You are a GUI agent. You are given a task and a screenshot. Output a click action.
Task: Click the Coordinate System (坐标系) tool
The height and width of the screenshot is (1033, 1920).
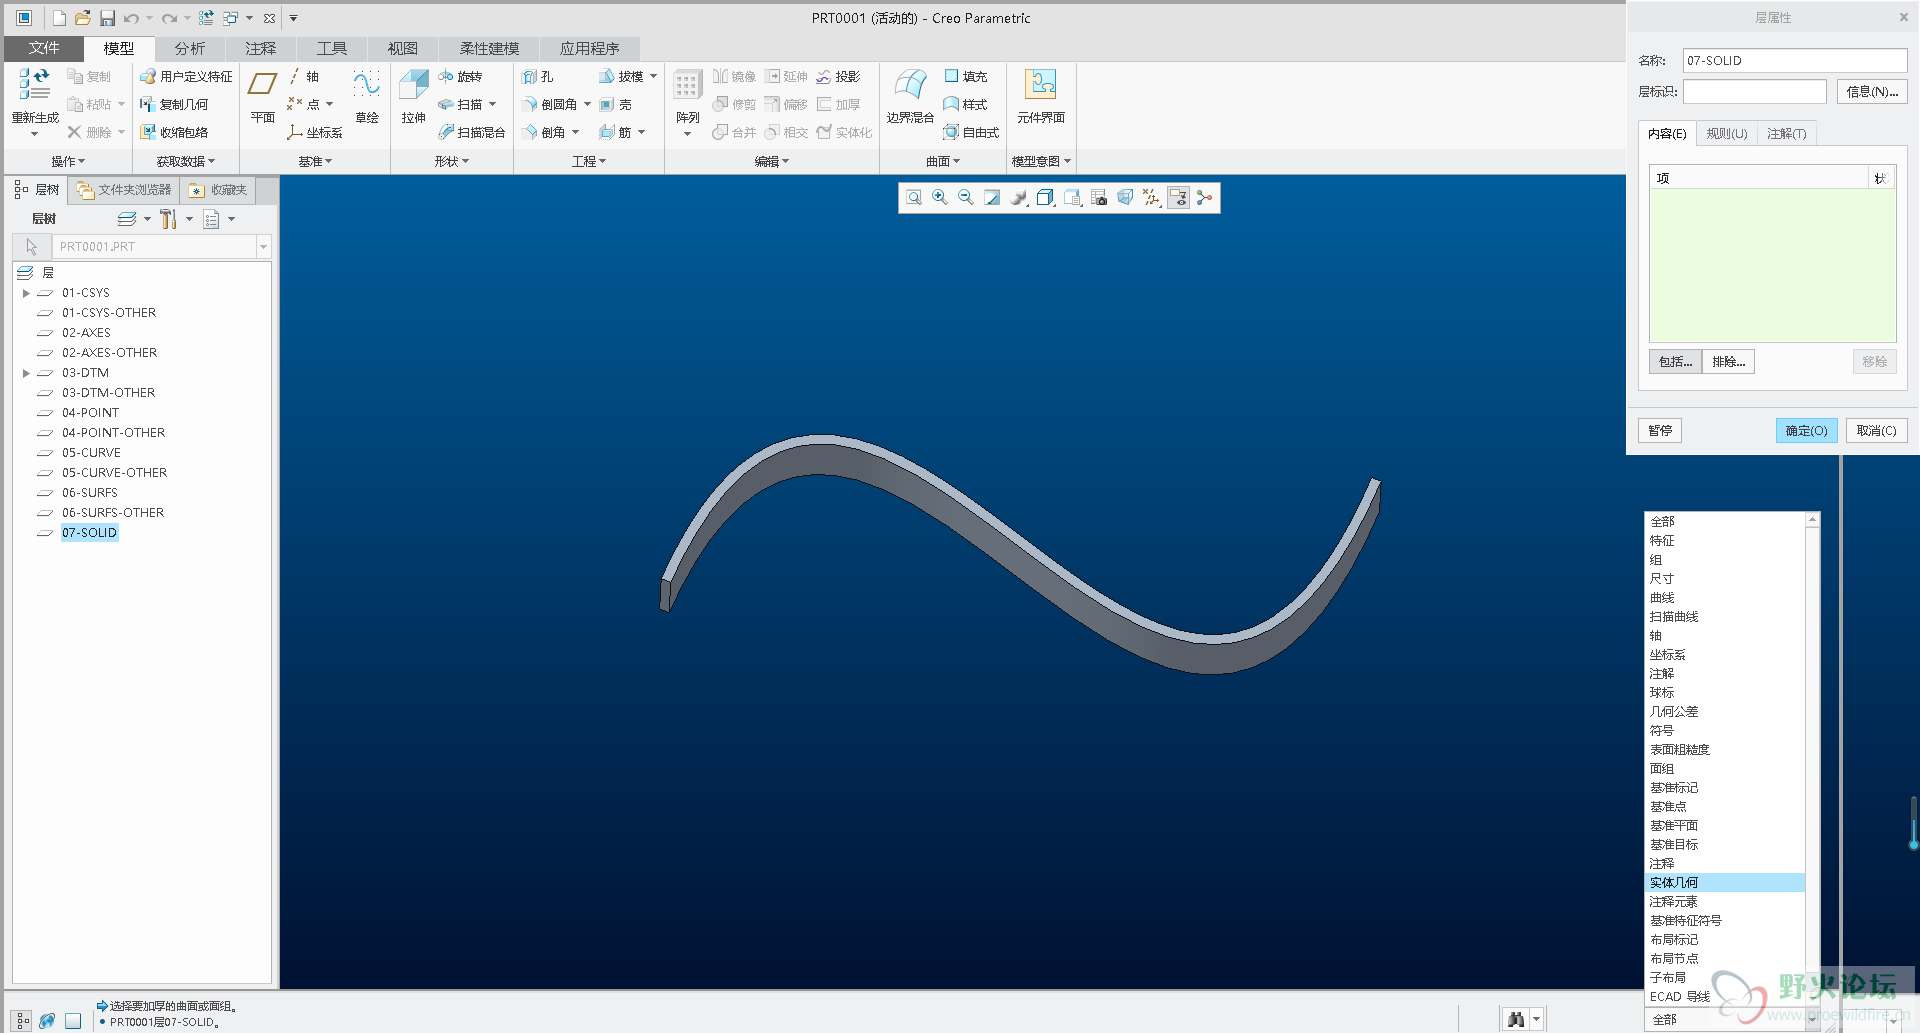point(315,132)
